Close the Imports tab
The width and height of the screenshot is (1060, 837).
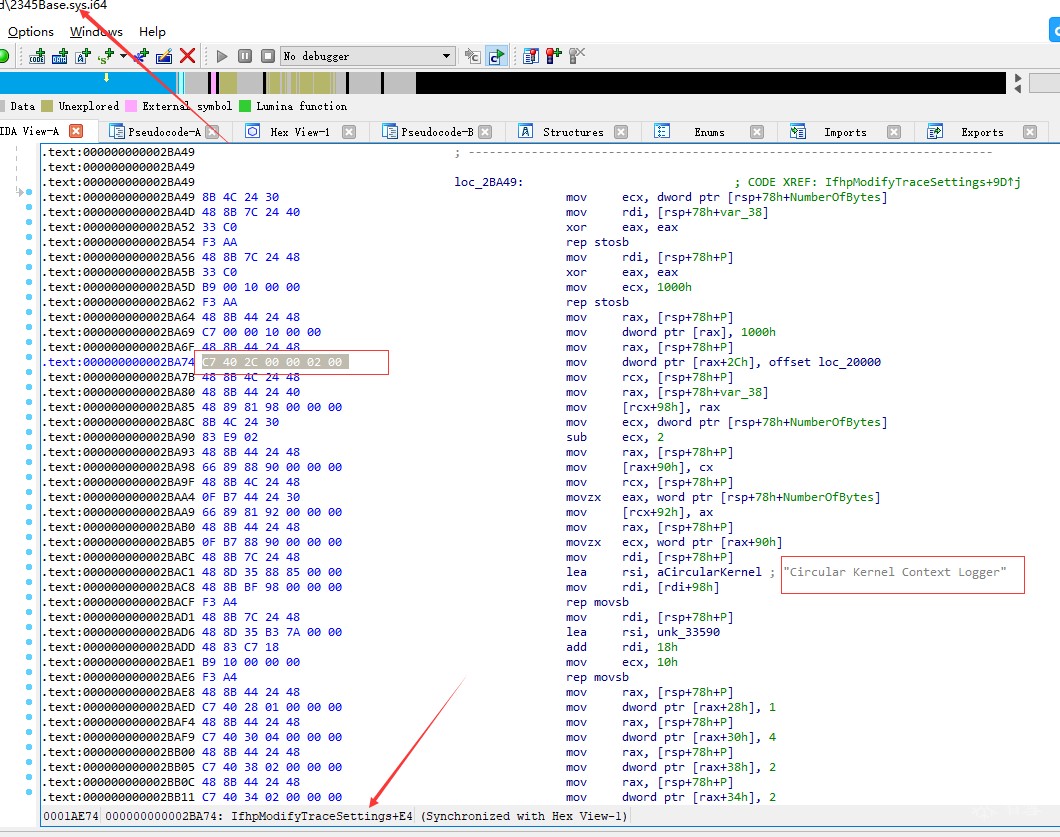(894, 132)
